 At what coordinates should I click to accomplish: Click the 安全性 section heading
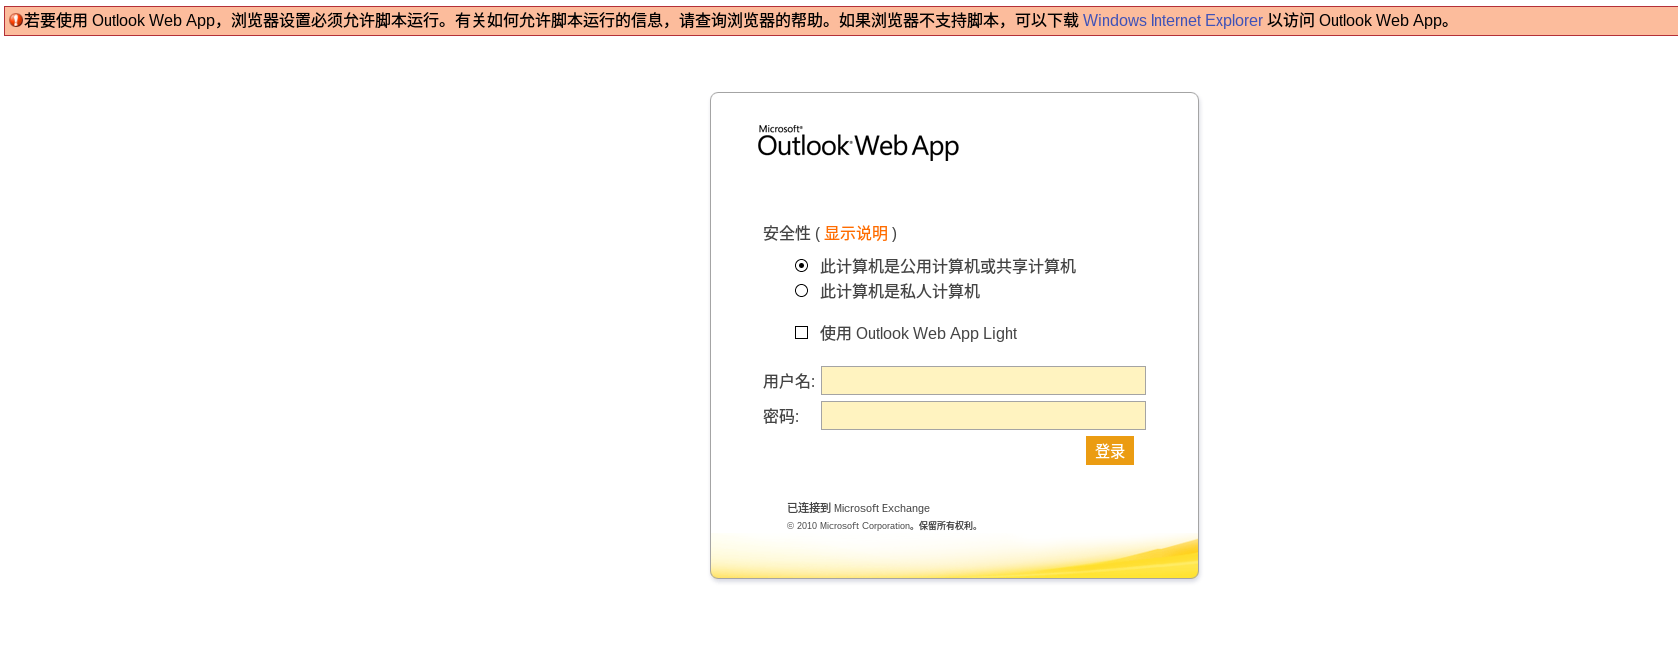[786, 233]
